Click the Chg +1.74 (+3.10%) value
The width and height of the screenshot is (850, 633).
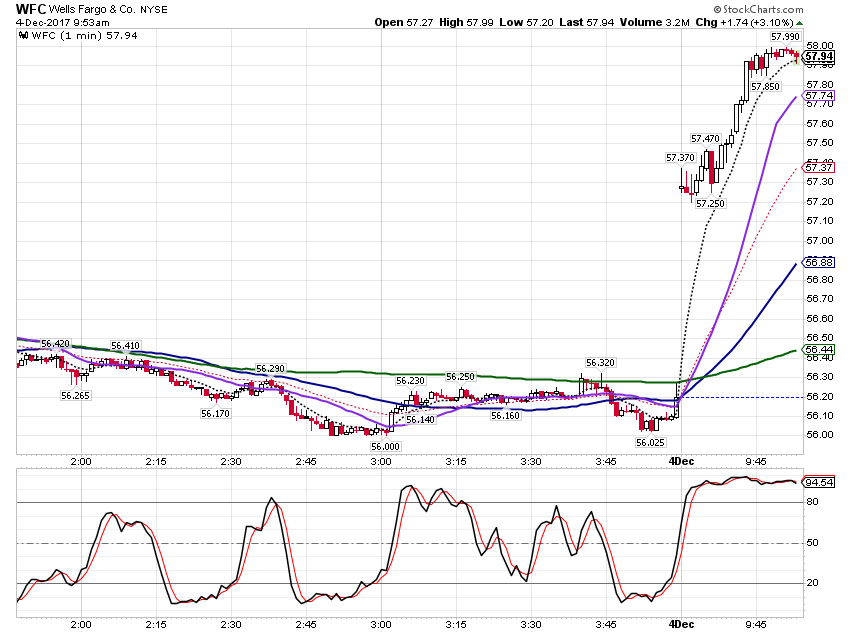pos(744,22)
